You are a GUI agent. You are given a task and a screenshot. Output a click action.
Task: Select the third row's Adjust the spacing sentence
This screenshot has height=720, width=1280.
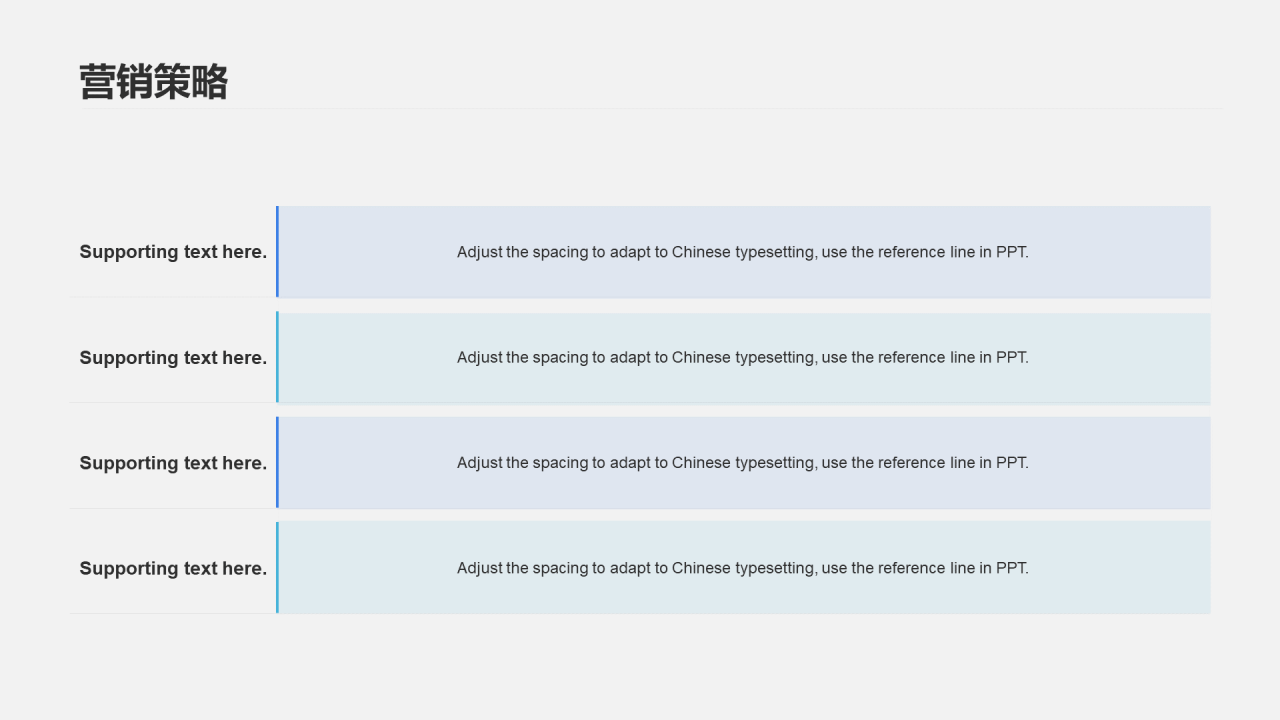click(743, 462)
